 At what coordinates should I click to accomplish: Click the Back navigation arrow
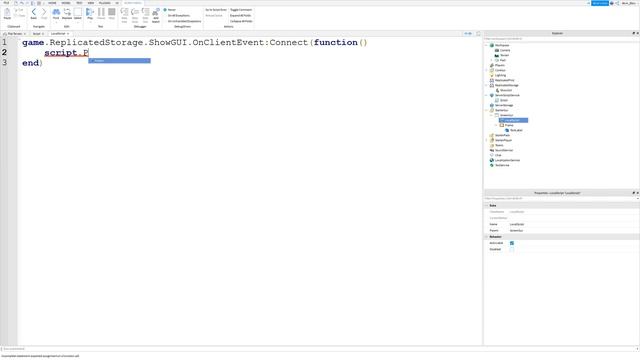33,13
